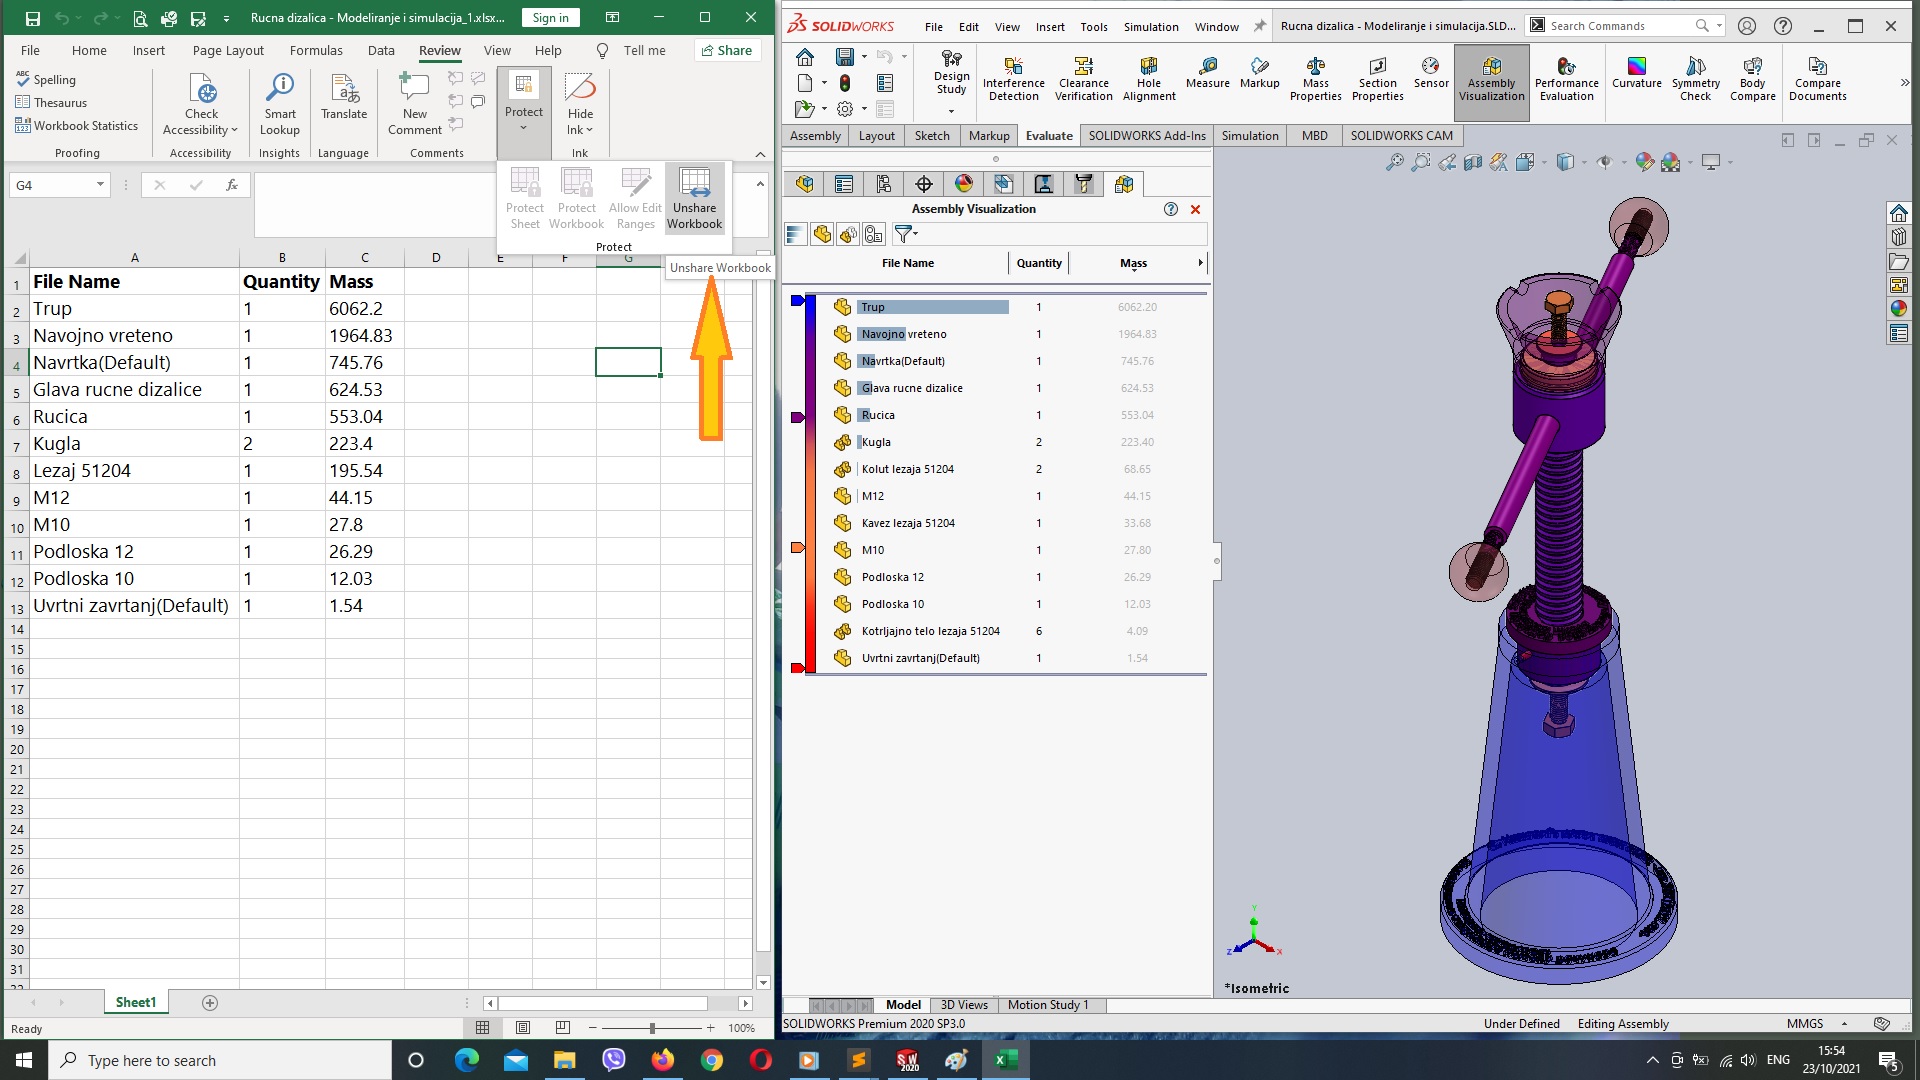This screenshot has width=1920, height=1080.
Task: Click Zoom to Area magnifier icon
Action: [x=1420, y=162]
